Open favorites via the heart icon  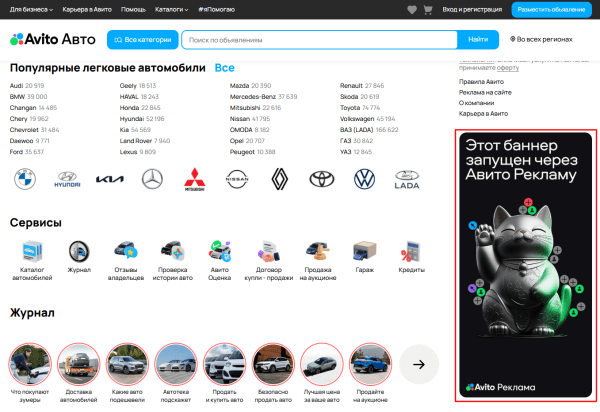[x=412, y=9]
